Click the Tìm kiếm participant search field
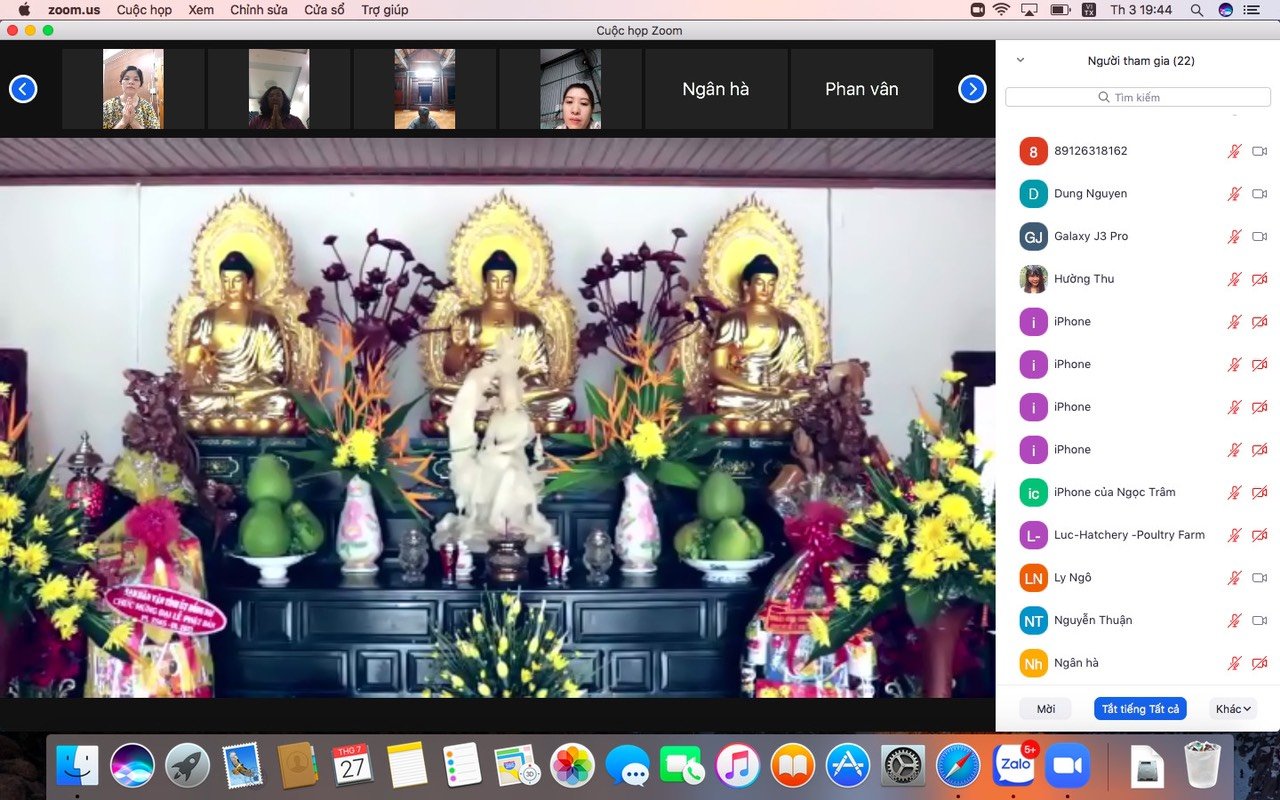 pos(1136,97)
